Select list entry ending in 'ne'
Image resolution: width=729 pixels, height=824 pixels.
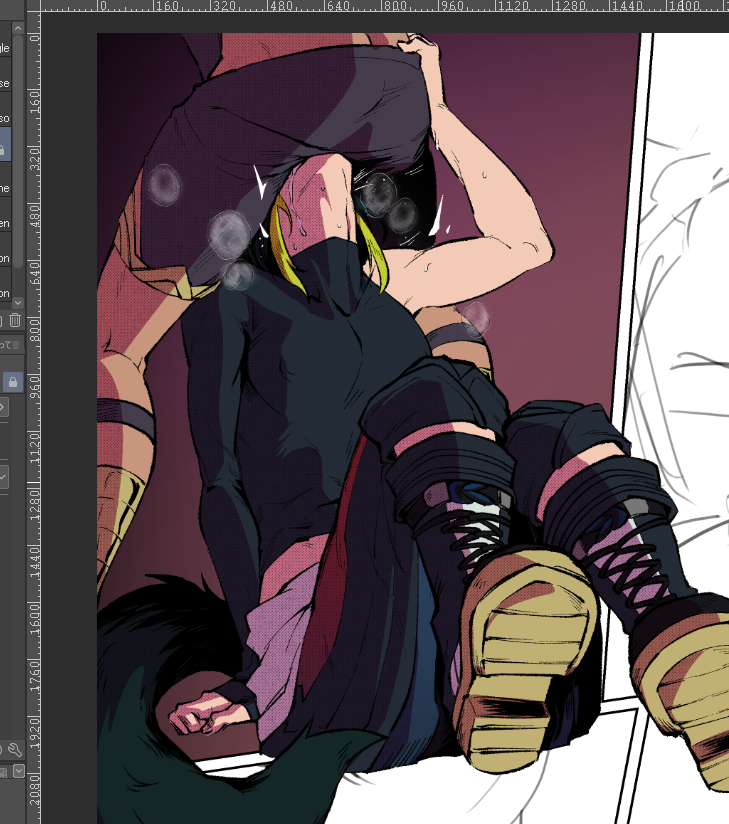pyautogui.click(x=5, y=188)
